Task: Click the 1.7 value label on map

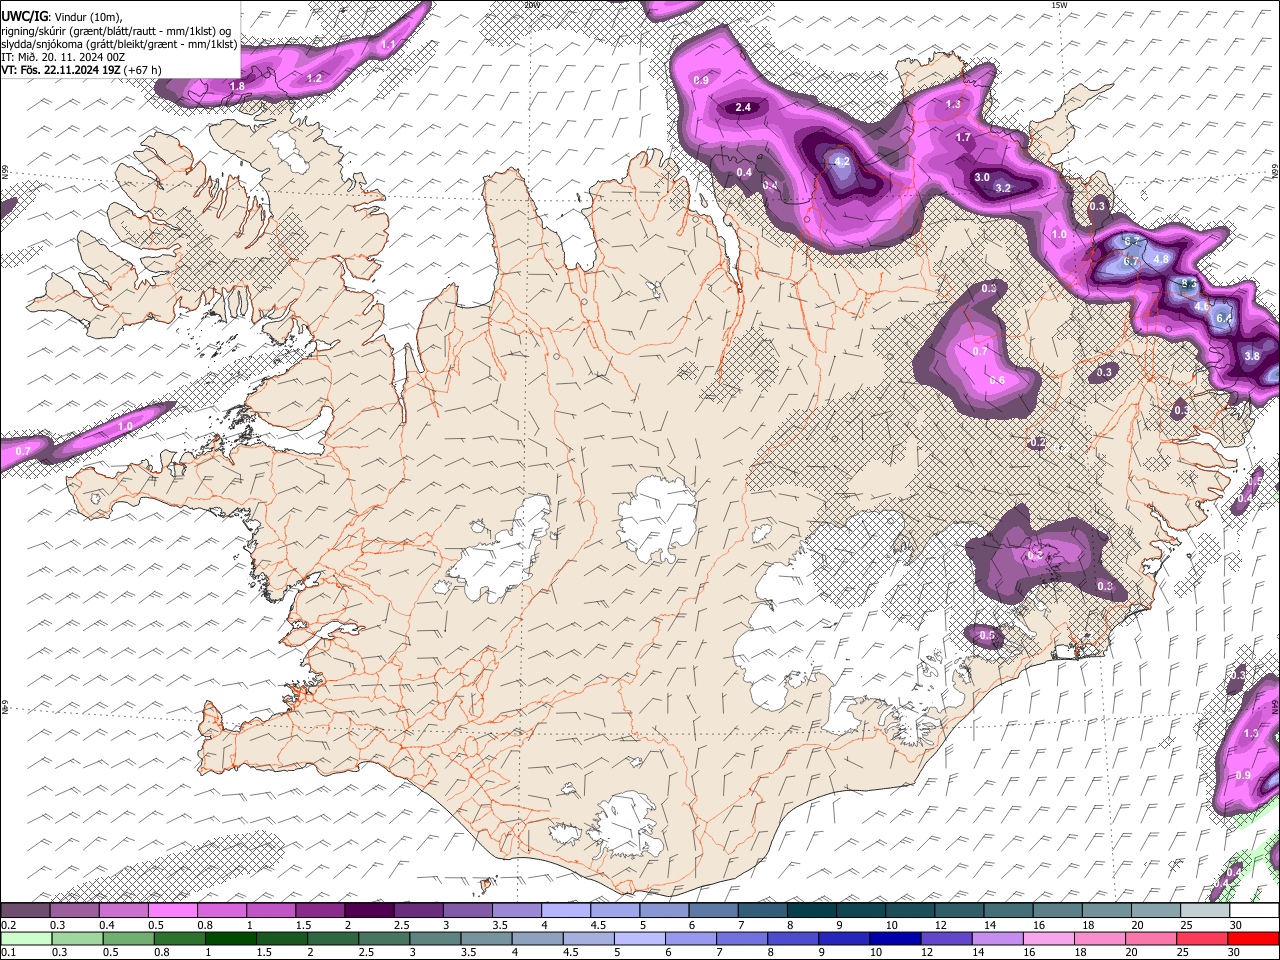Action: pyautogui.click(x=963, y=137)
